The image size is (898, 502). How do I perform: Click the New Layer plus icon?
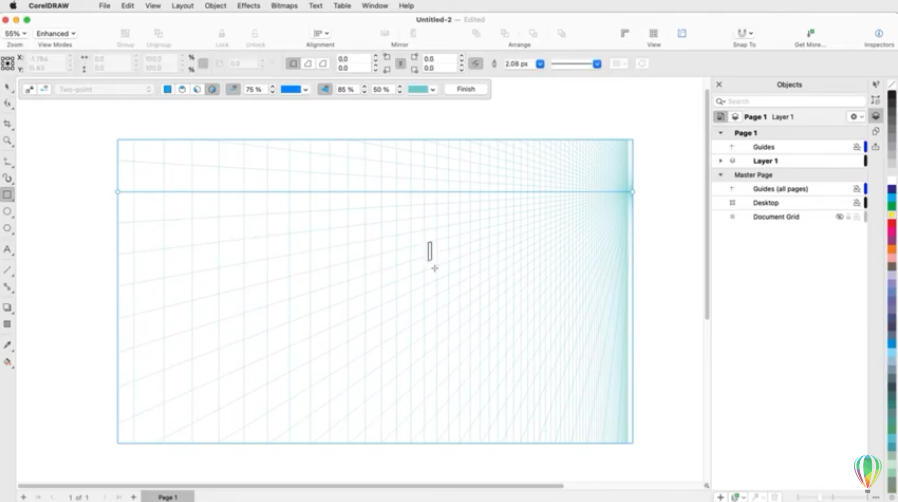coord(720,497)
